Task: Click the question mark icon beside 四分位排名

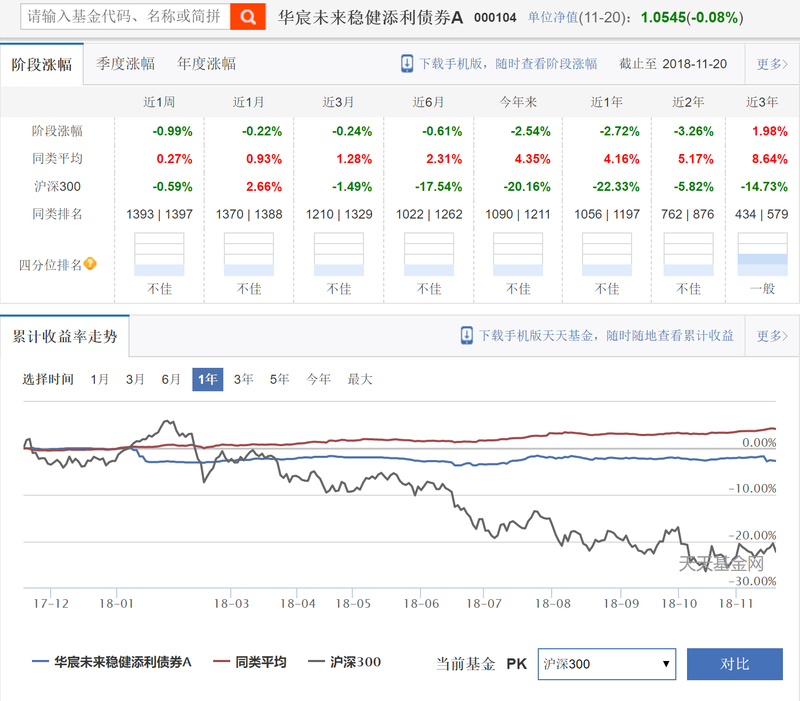Action: click(x=90, y=264)
